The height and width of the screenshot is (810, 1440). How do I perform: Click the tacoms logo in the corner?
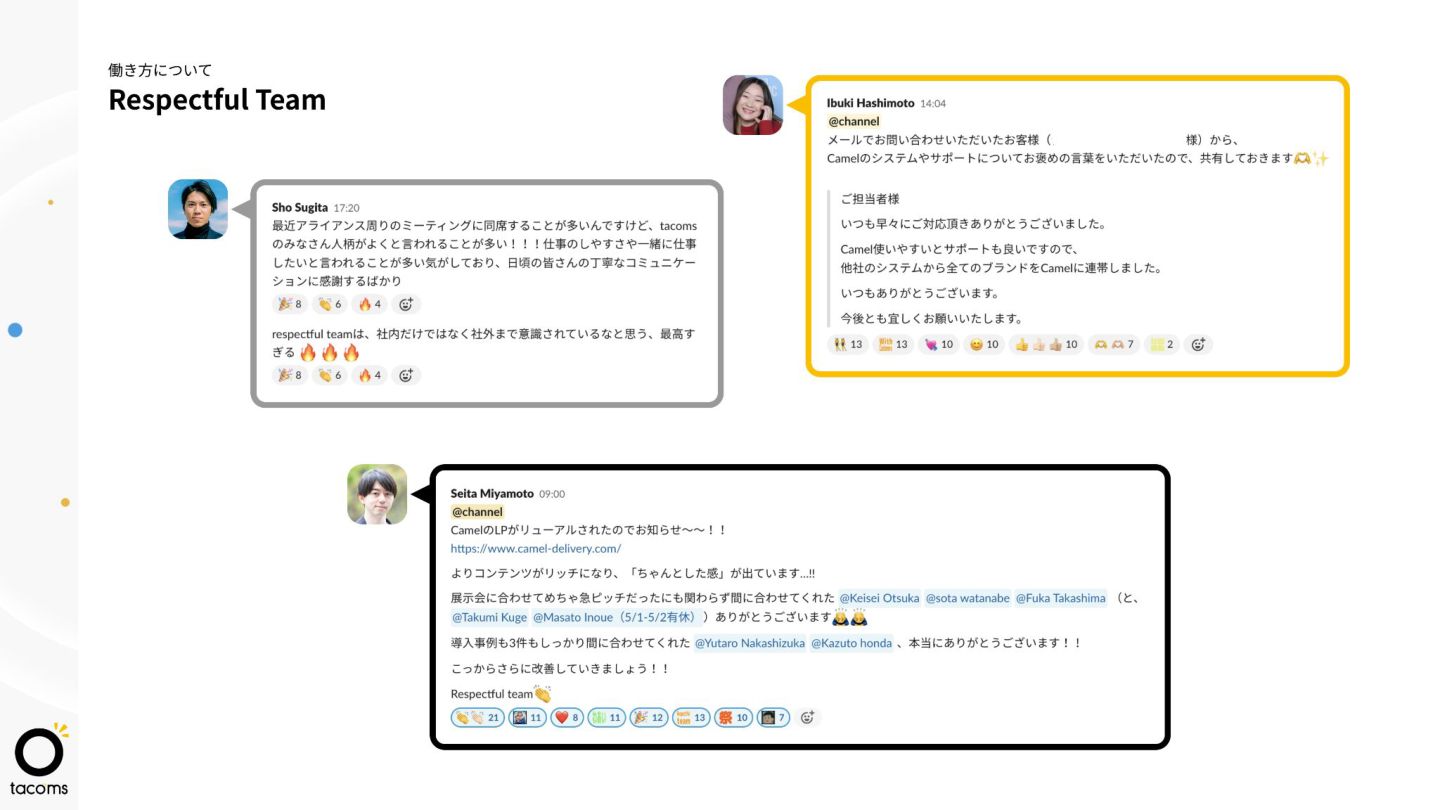pyautogui.click(x=39, y=761)
